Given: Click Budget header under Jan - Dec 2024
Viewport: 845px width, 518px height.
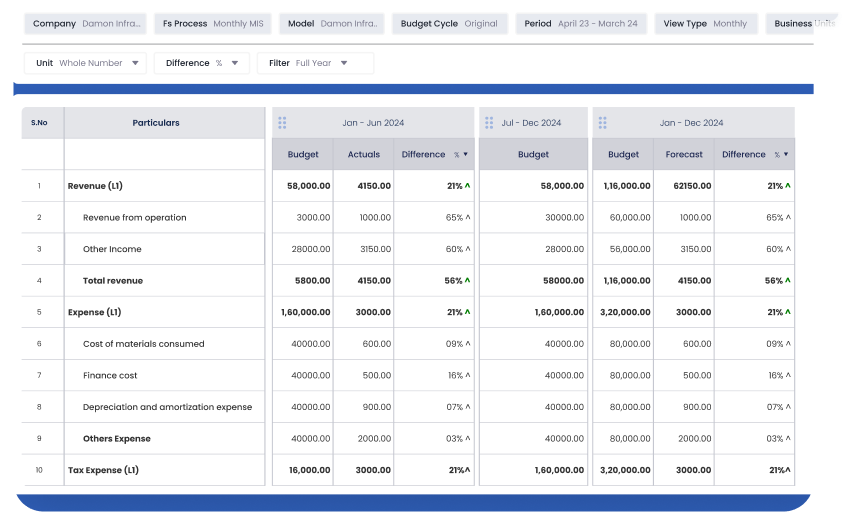Looking at the screenshot, I should (624, 154).
